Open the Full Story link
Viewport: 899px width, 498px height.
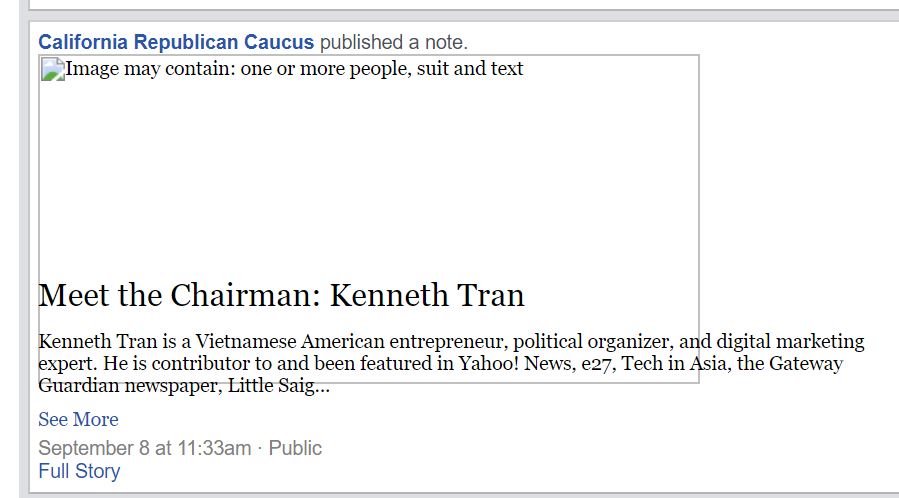click(x=79, y=471)
